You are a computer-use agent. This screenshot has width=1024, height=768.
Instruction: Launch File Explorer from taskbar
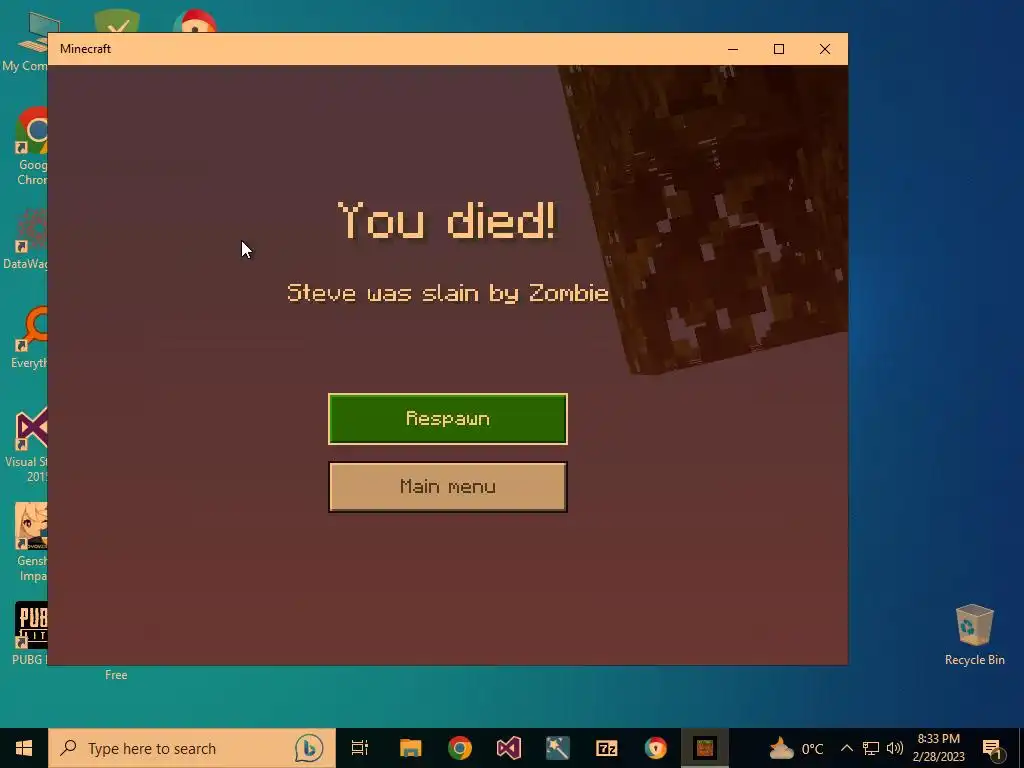tap(411, 748)
